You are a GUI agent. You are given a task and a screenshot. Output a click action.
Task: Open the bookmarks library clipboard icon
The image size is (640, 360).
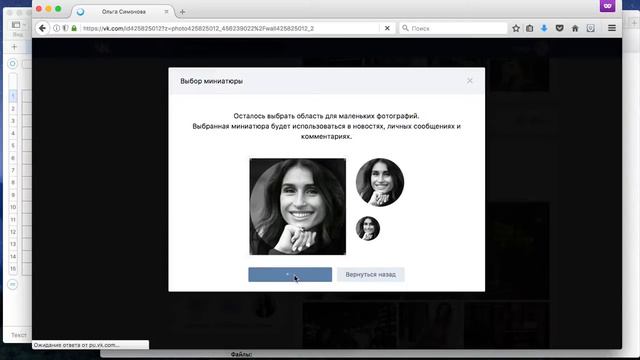click(529, 28)
